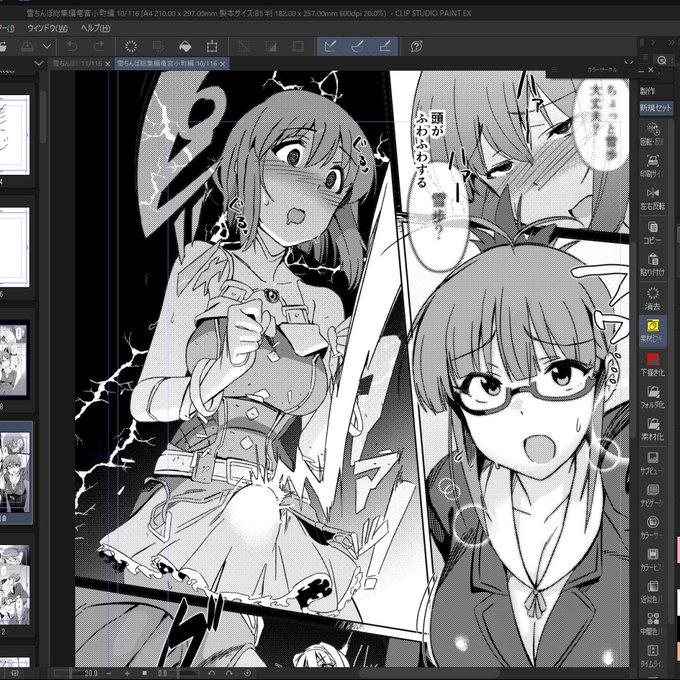Click the dimmed invert selection icon
This screenshot has width=680, height=680.
pos(271,46)
